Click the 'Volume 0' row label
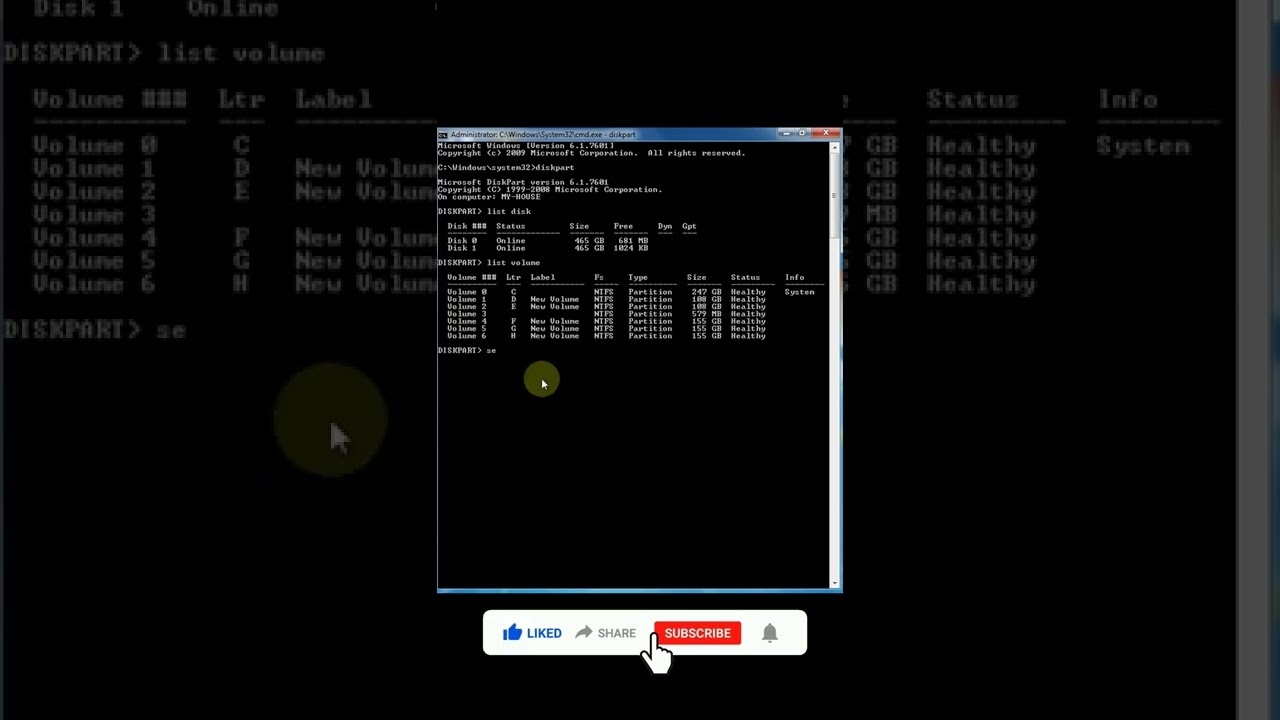 (467, 292)
